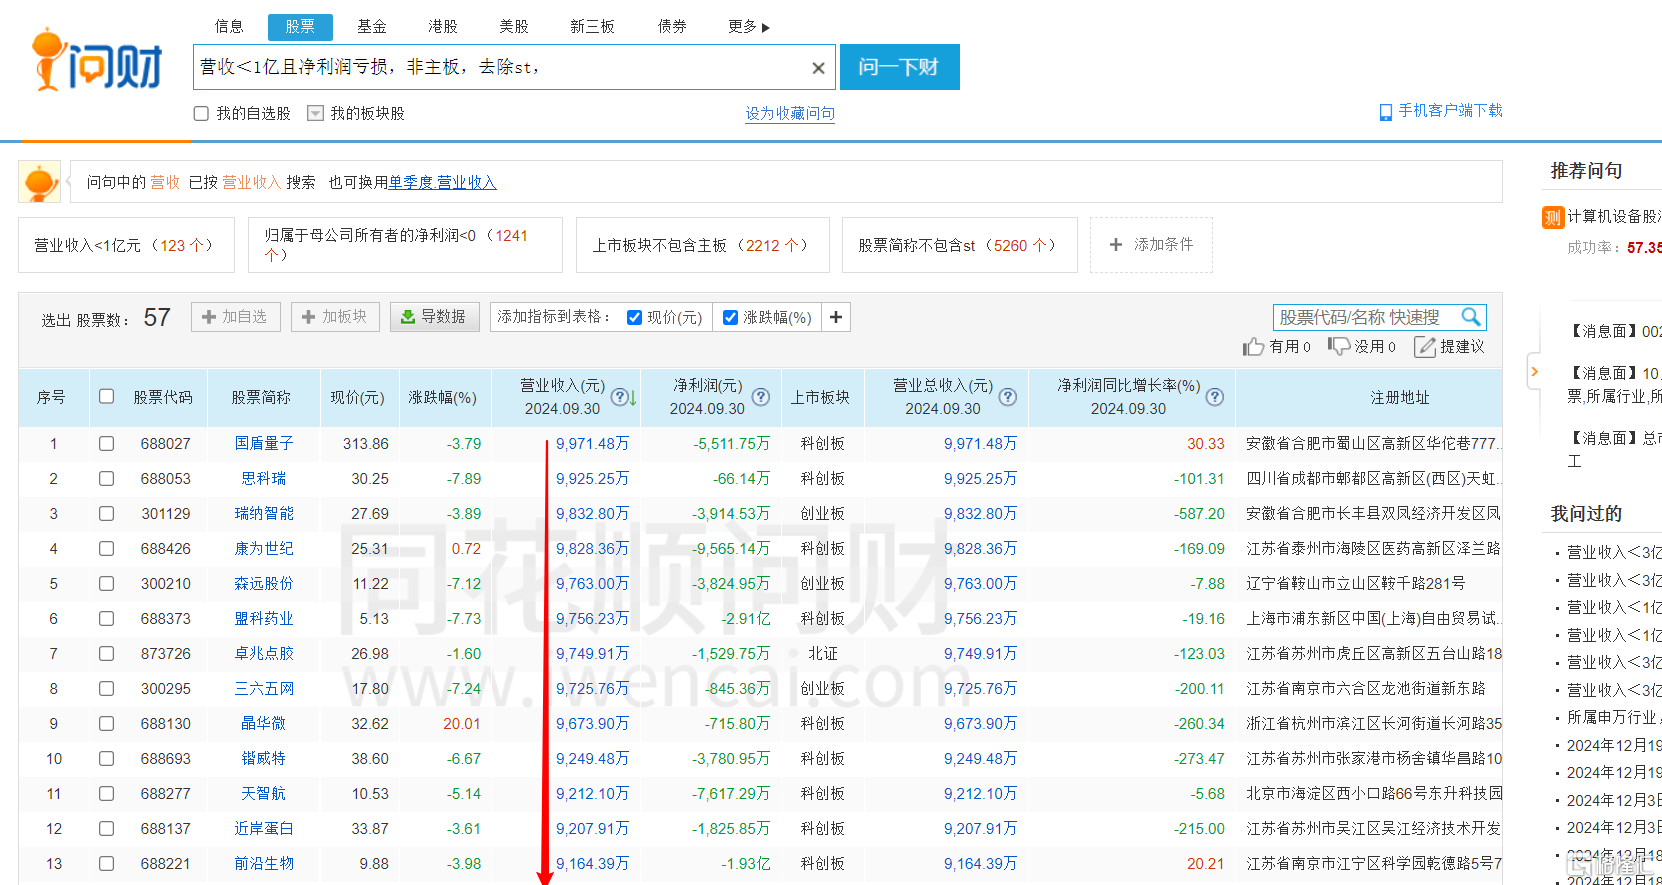Tick the select-all checkbox in the table header
The width and height of the screenshot is (1662, 885).
pos(106,397)
